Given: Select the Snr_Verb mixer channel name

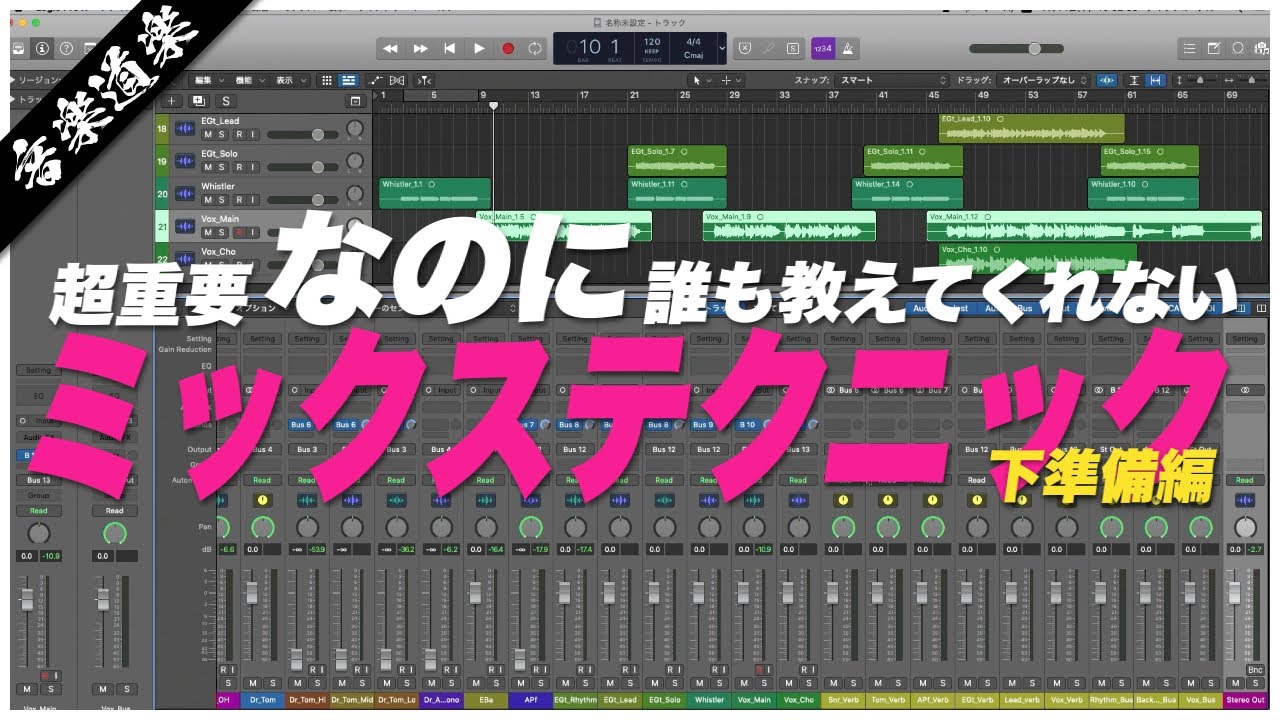Looking at the screenshot, I should [x=843, y=700].
